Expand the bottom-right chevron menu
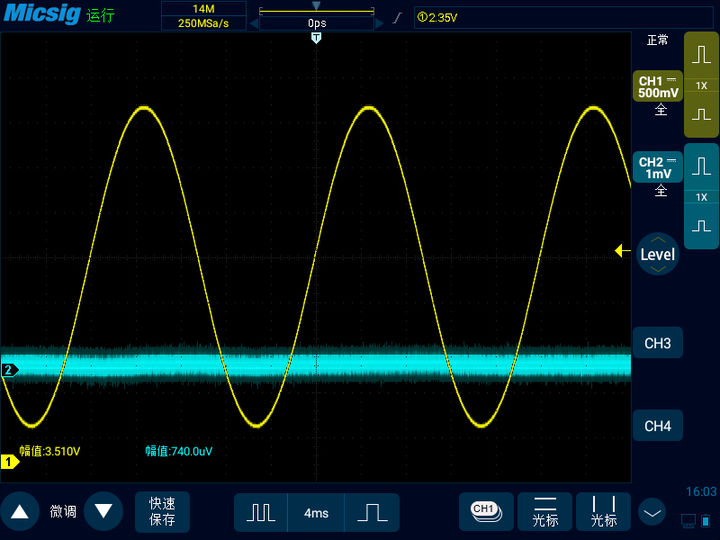 pyautogui.click(x=652, y=512)
